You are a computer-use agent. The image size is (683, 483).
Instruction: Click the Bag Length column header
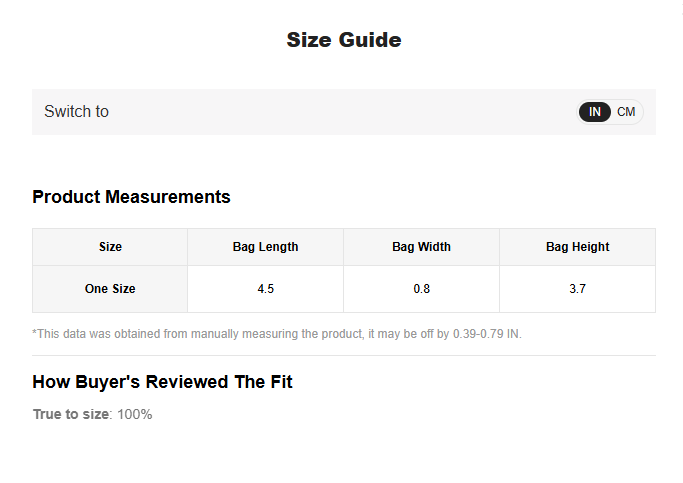(x=265, y=247)
